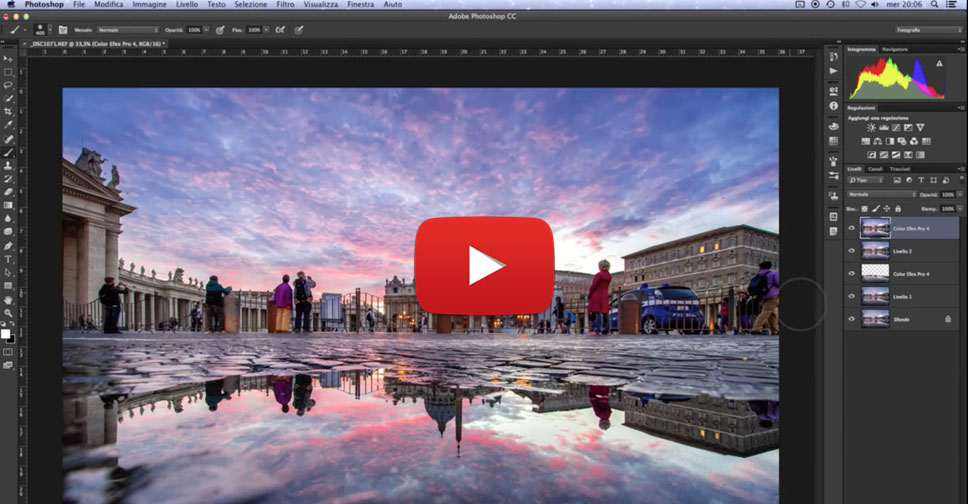Viewport: 968px width, 504px height.
Task: Select the Healing Brush tool
Action: pyautogui.click(x=8, y=139)
